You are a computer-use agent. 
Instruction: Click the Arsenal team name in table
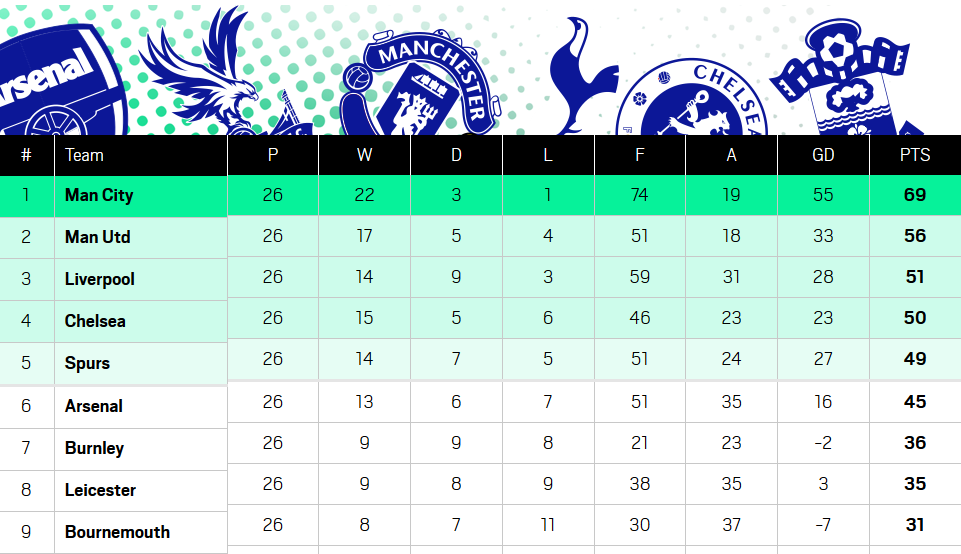point(94,406)
